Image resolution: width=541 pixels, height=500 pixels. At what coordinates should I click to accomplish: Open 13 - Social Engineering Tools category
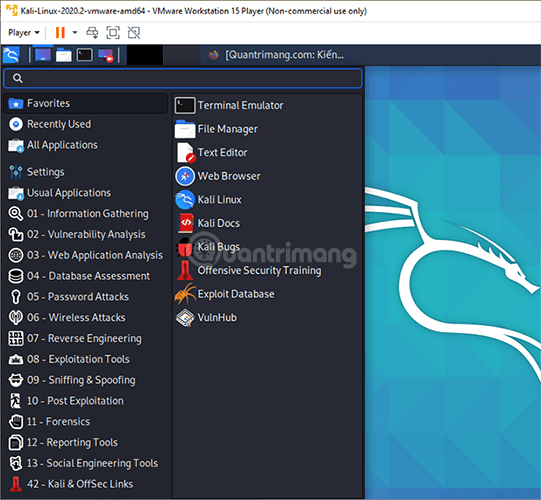click(86, 463)
